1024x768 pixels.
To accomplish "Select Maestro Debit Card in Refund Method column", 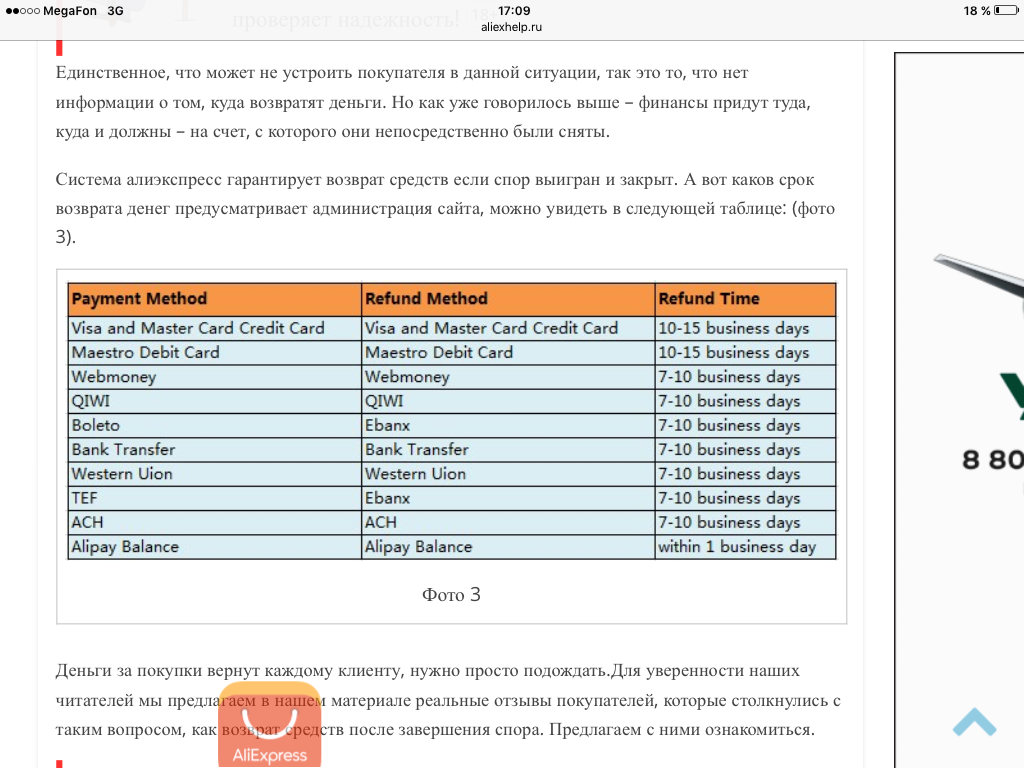I will (508, 353).
